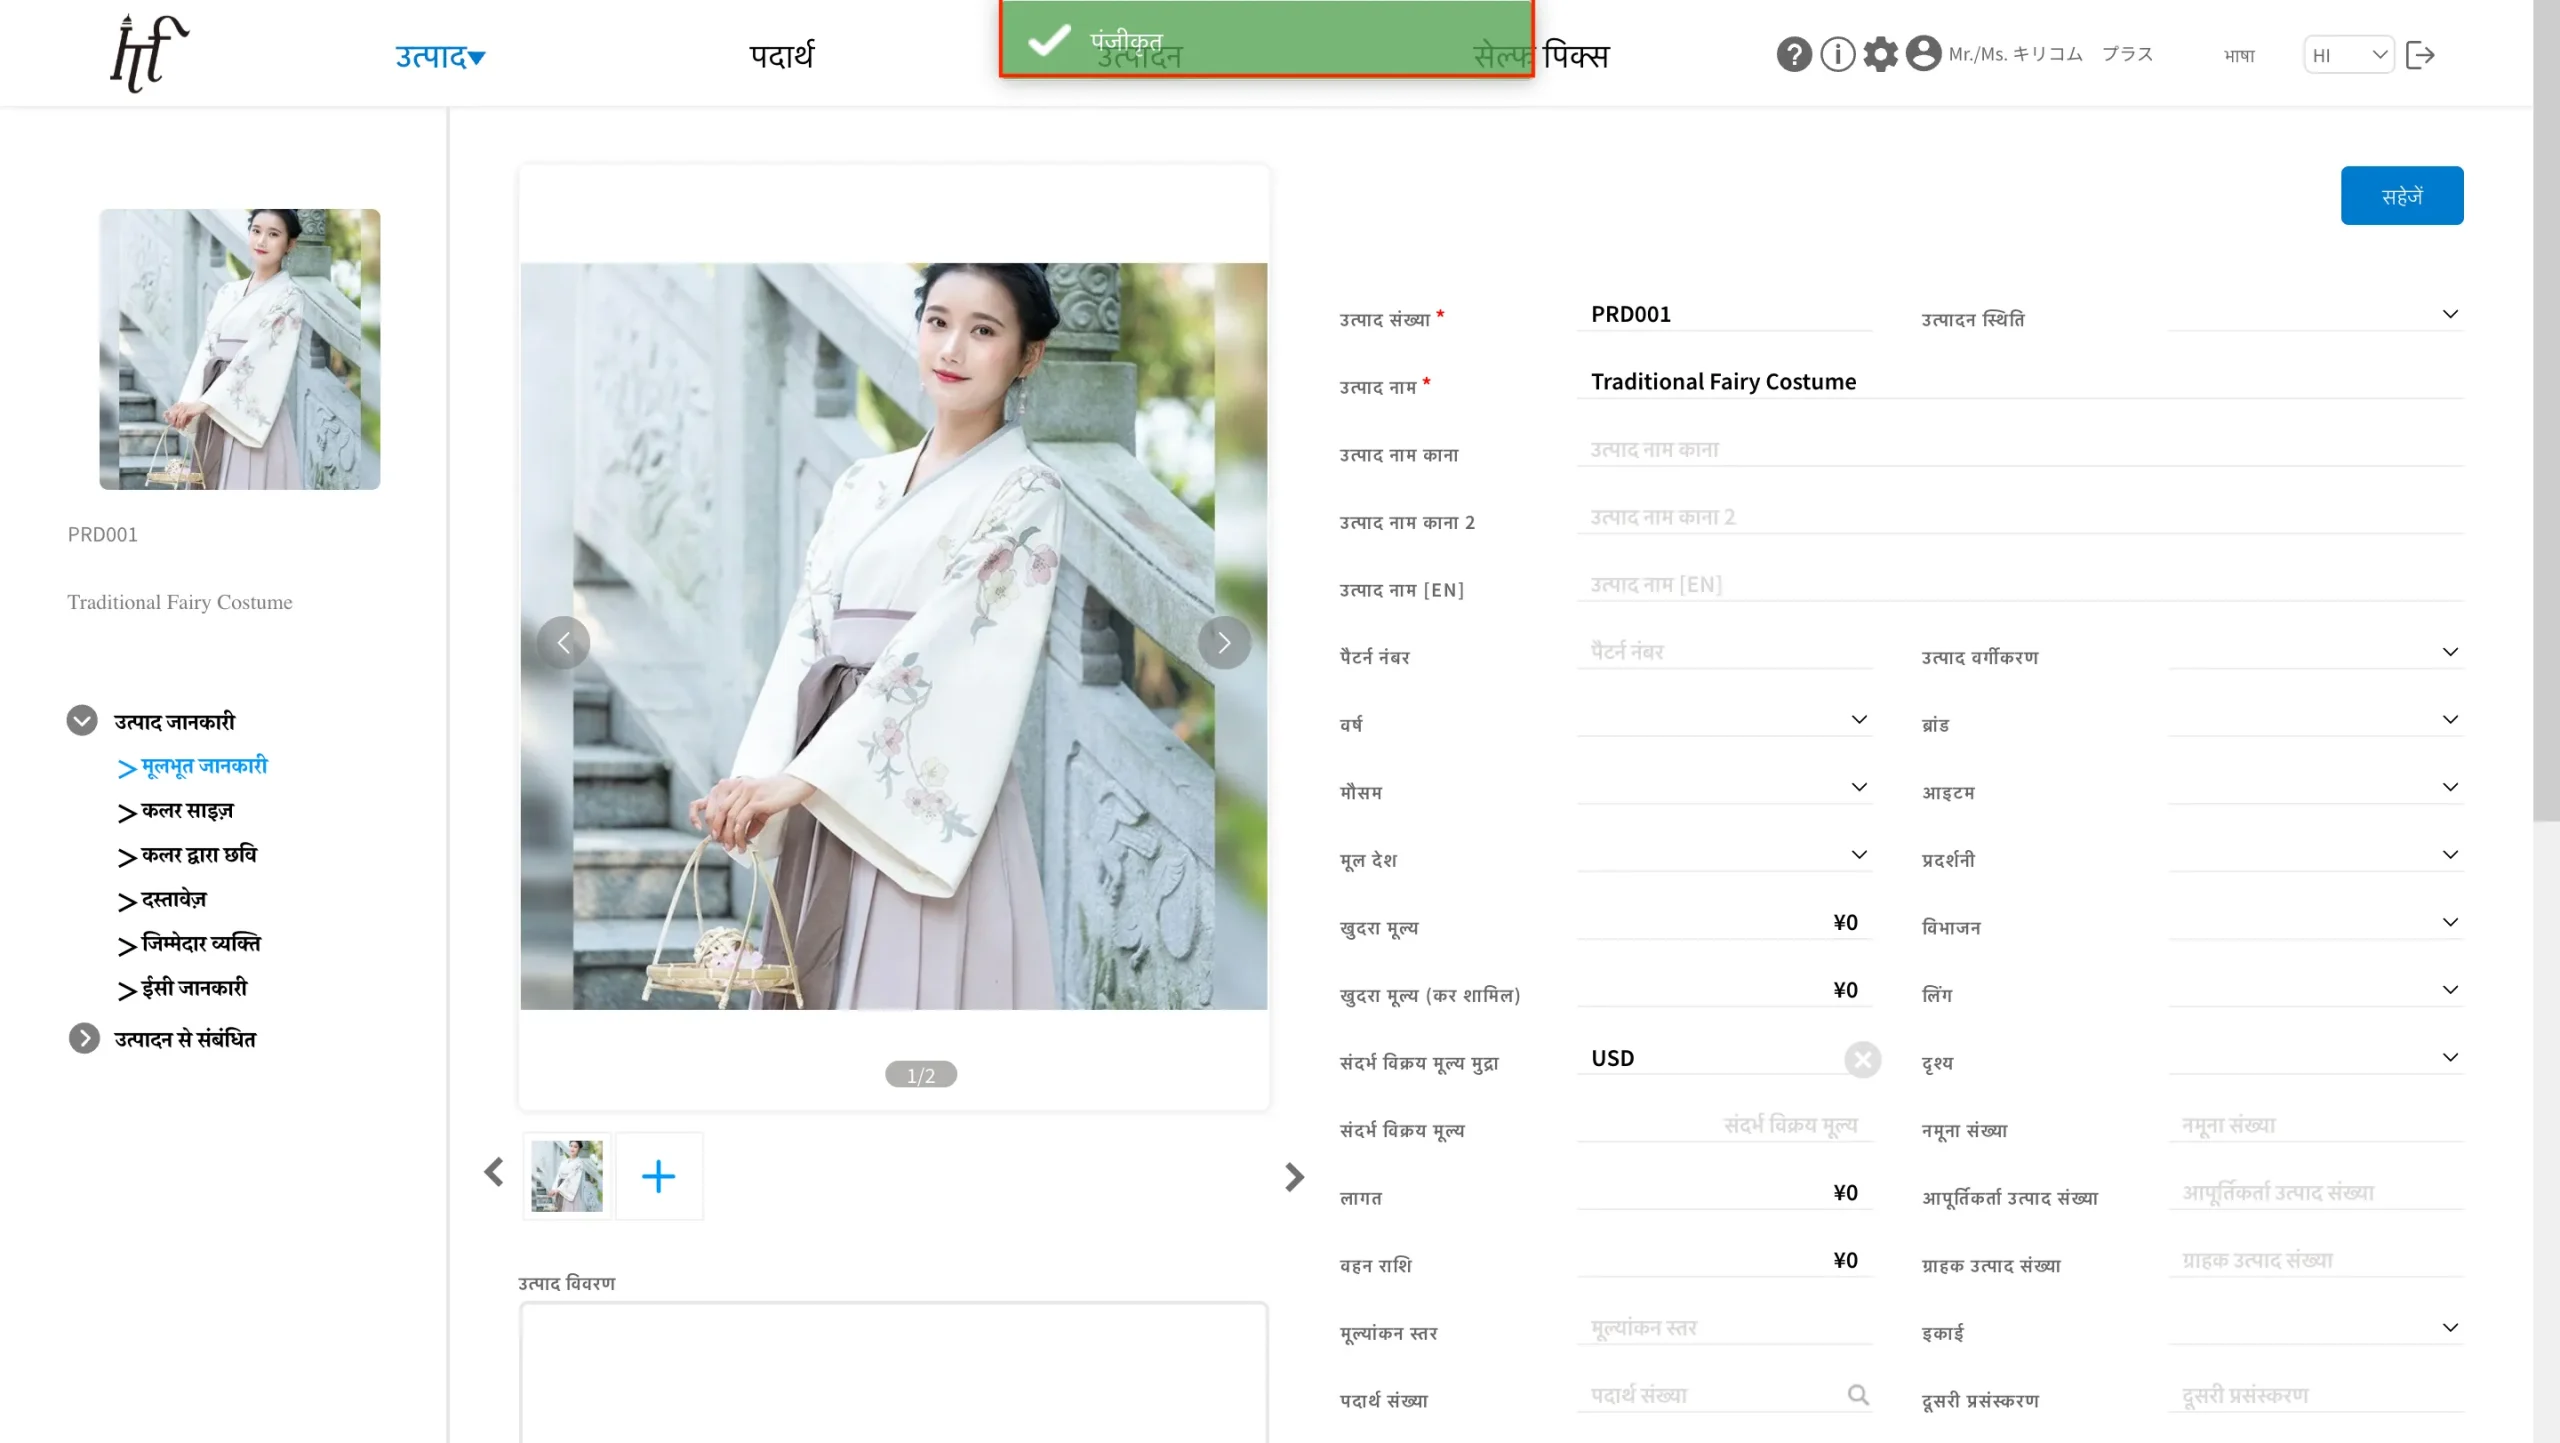Image resolution: width=2560 pixels, height=1443 pixels.
Task: Click the उत्पाद विवरण text area
Action: pyautogui.click(x=893, y=1372)
